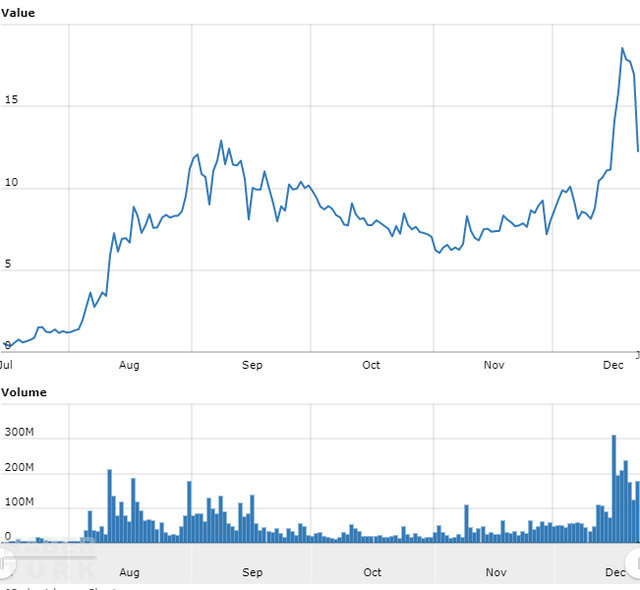The height and width of the screenshot is (590, 640).
Task: Click the Volume chart title
Action: (23, 392)
